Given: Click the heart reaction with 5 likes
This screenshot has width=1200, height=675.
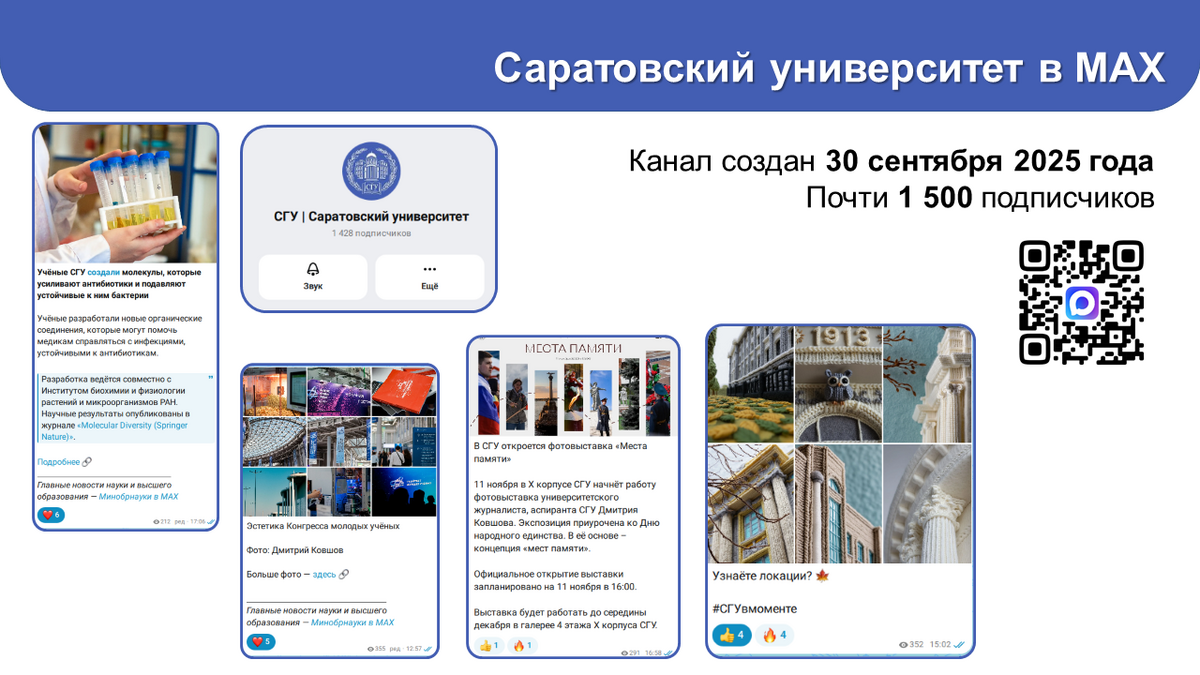Looking at the screenshot, I should point(260,641).
